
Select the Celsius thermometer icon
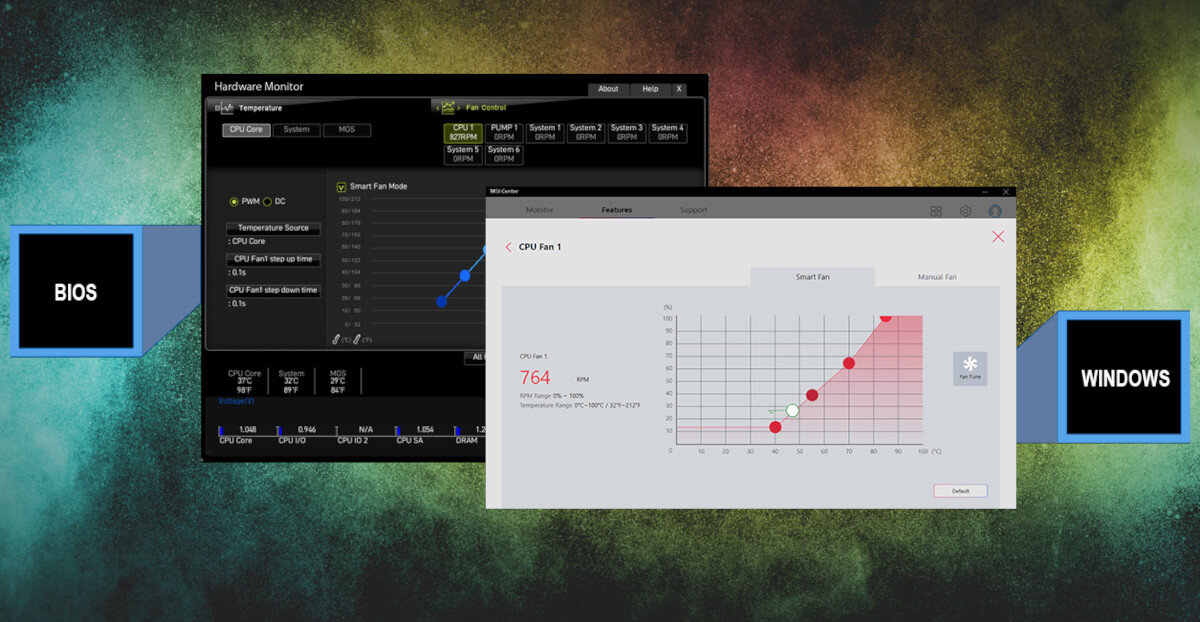(337, 340)
